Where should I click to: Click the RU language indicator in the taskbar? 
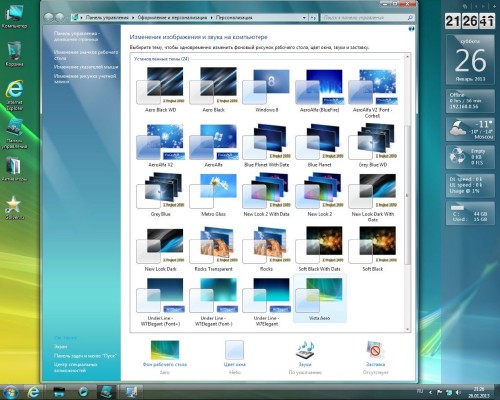pyautogui.click(x=420, y=391)
